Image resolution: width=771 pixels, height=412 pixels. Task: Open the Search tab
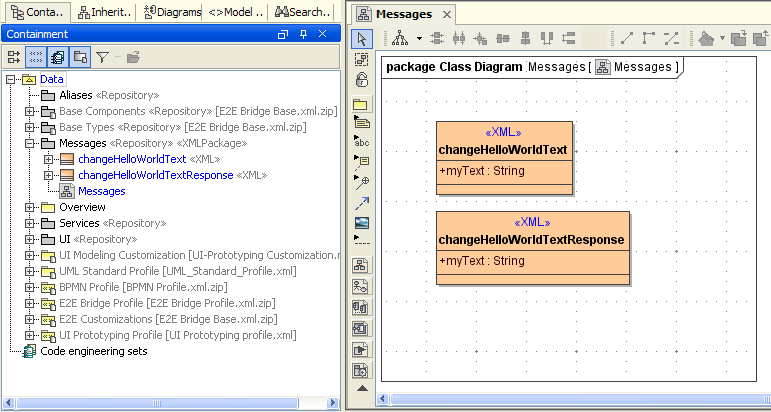[304, 12]
